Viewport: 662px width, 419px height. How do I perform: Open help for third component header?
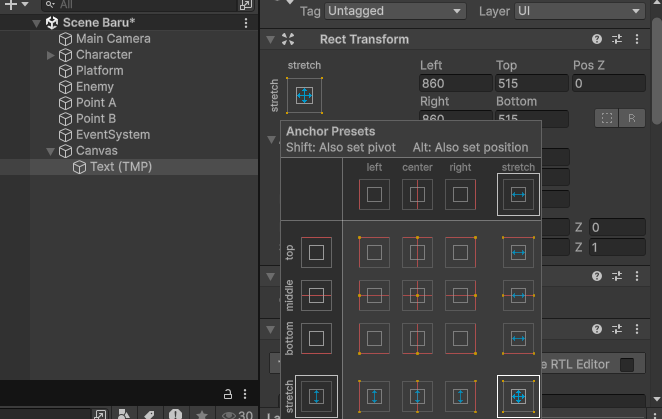click(597, 329)
